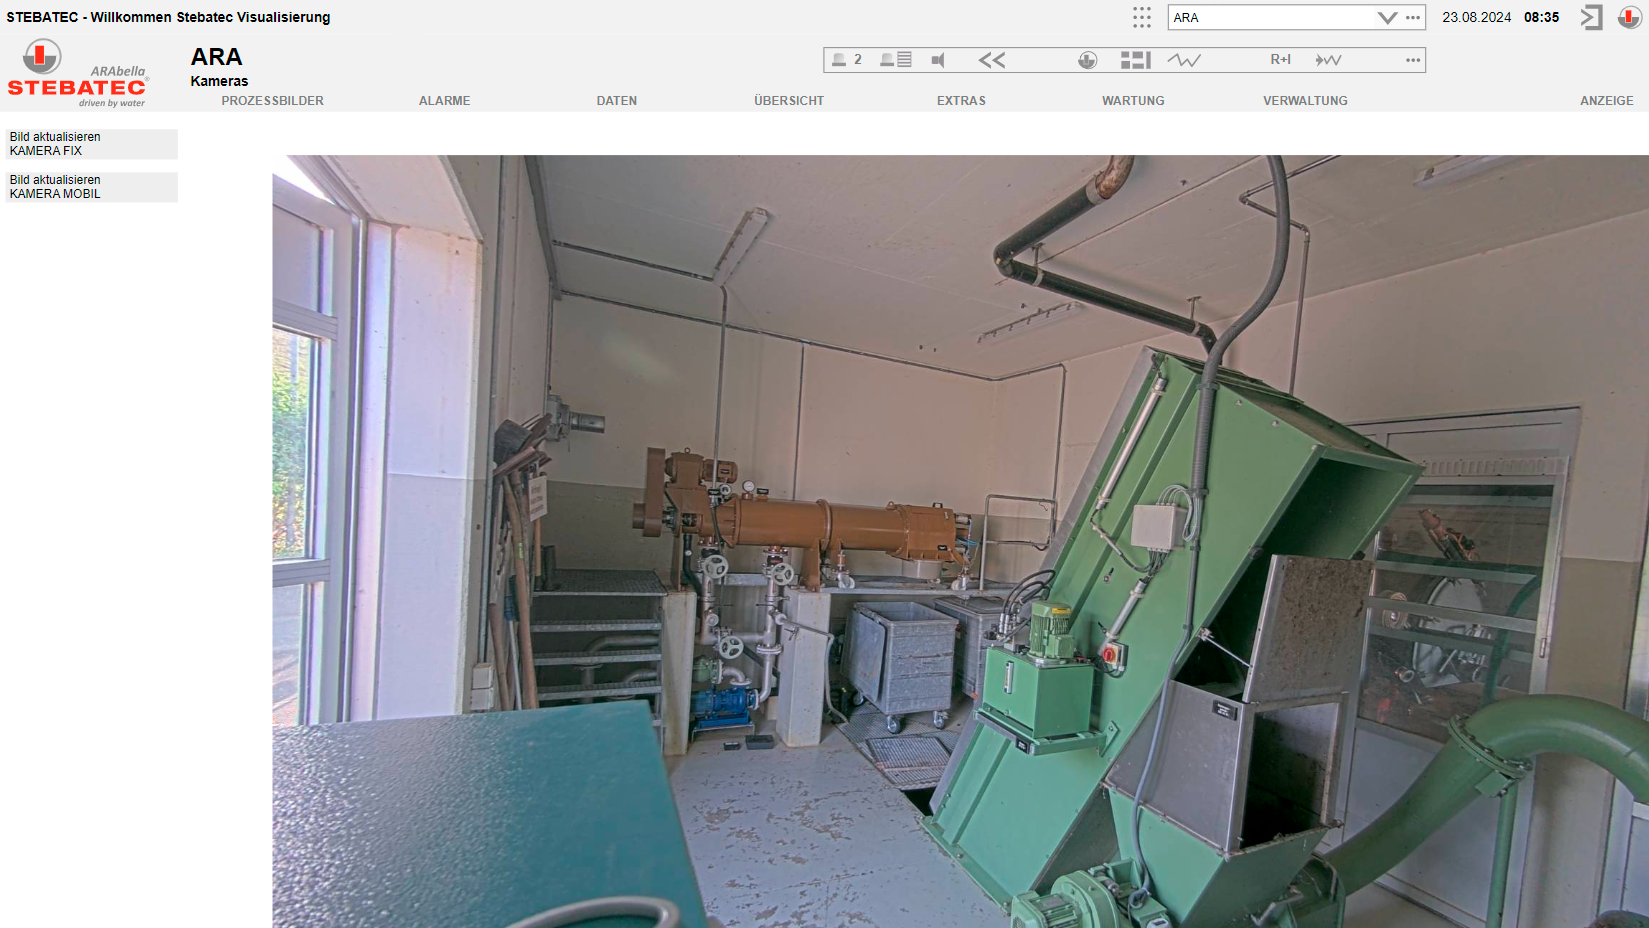Expand more toolbar options ellipsis

pos(1412,60)
